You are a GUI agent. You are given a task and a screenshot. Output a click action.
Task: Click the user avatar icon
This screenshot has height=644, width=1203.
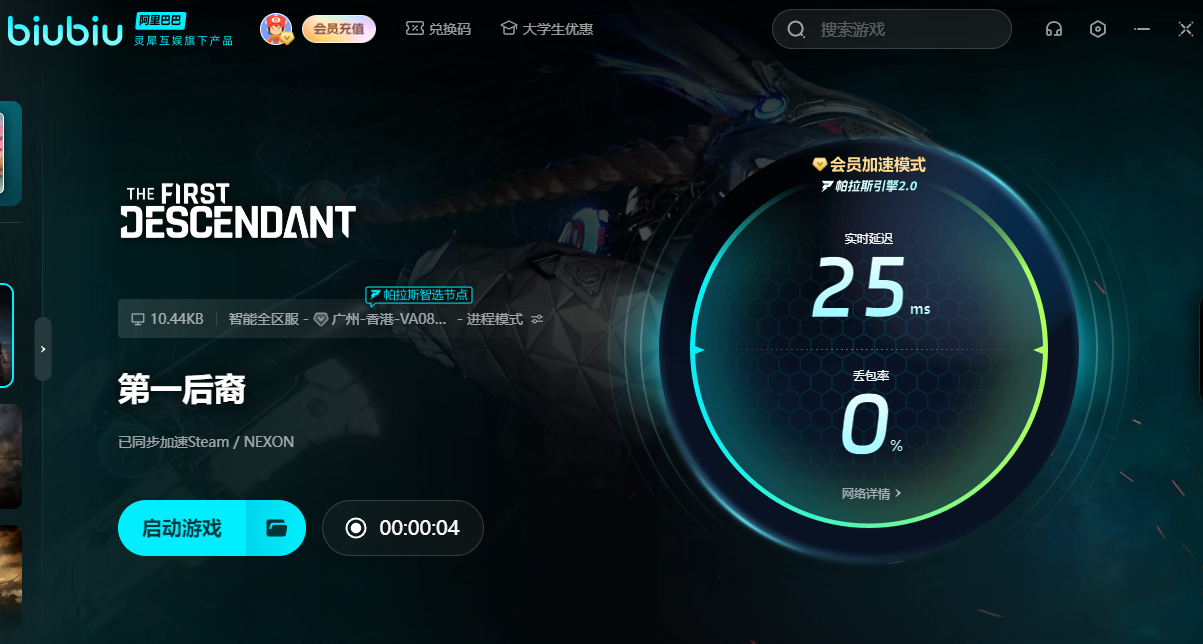(276, 29)
